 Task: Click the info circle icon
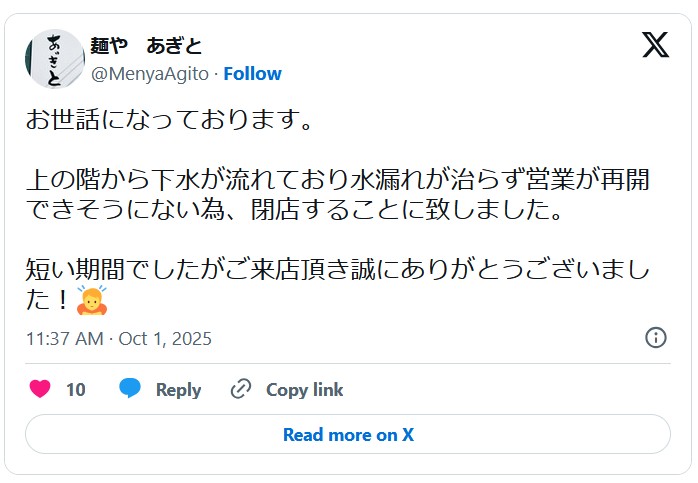point(656,337)
